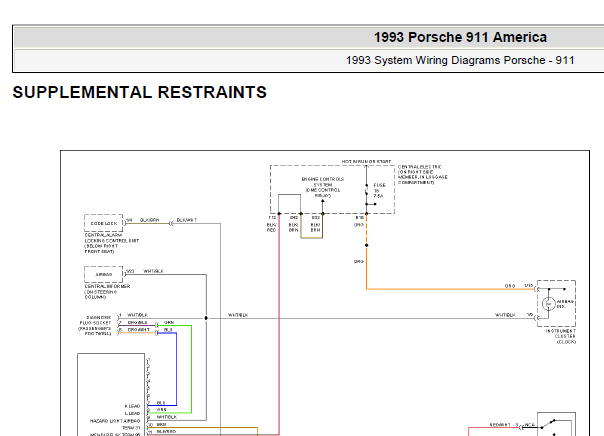
Task: Click the green wire at the GRN label
Action: 169,324
